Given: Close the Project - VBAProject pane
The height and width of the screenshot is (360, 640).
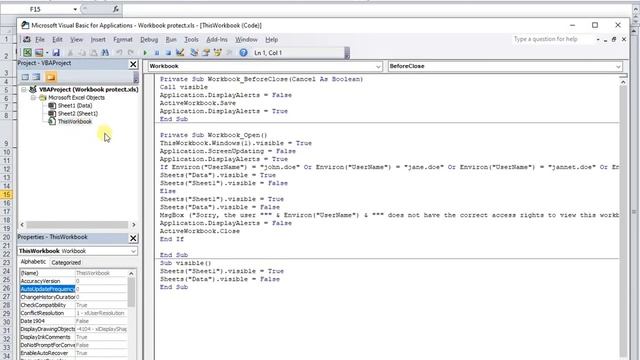Looking at the screenshot, I should [x=133, y=64].
